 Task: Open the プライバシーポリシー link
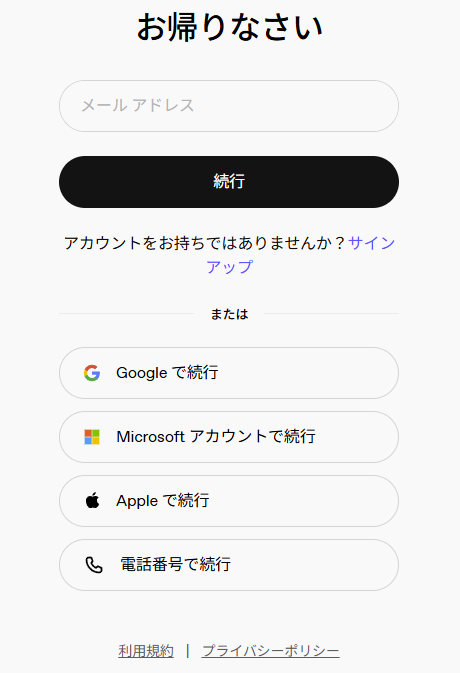pyautogui.click(x=270, y=651)
